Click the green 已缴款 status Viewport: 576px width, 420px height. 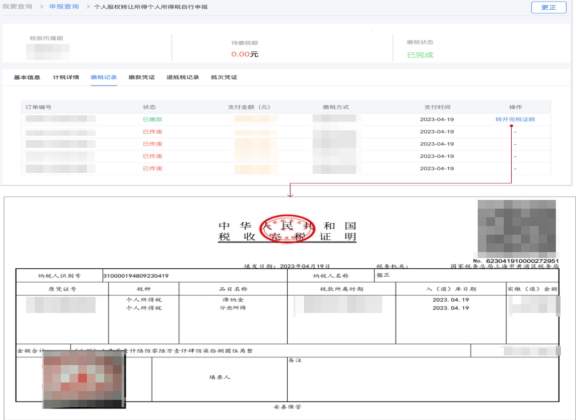tap(152, 119)
